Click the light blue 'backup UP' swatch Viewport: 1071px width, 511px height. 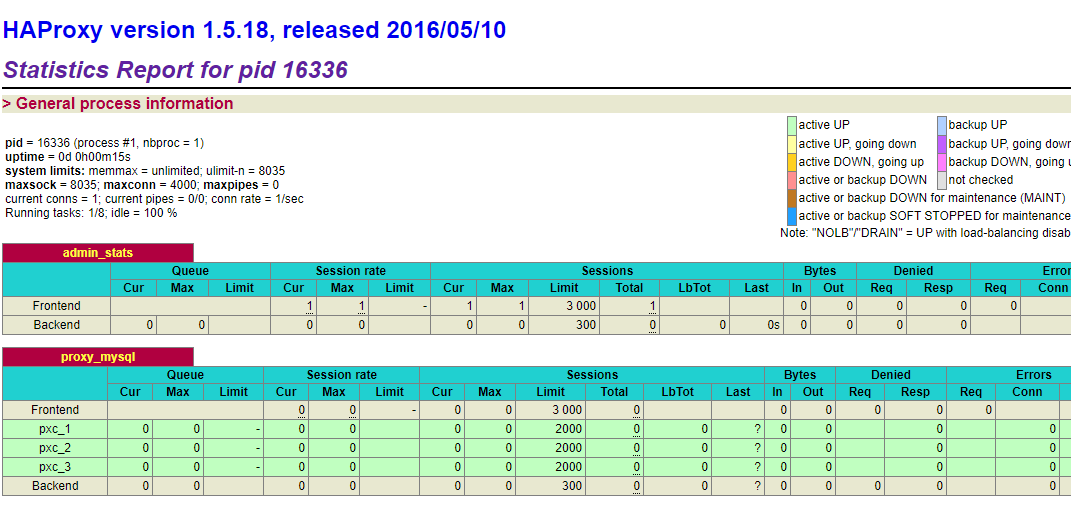click(941, 125)
